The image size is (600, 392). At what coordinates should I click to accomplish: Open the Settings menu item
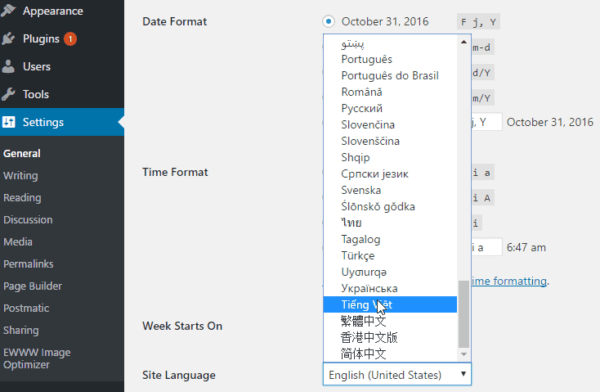(x=43, y=122)
